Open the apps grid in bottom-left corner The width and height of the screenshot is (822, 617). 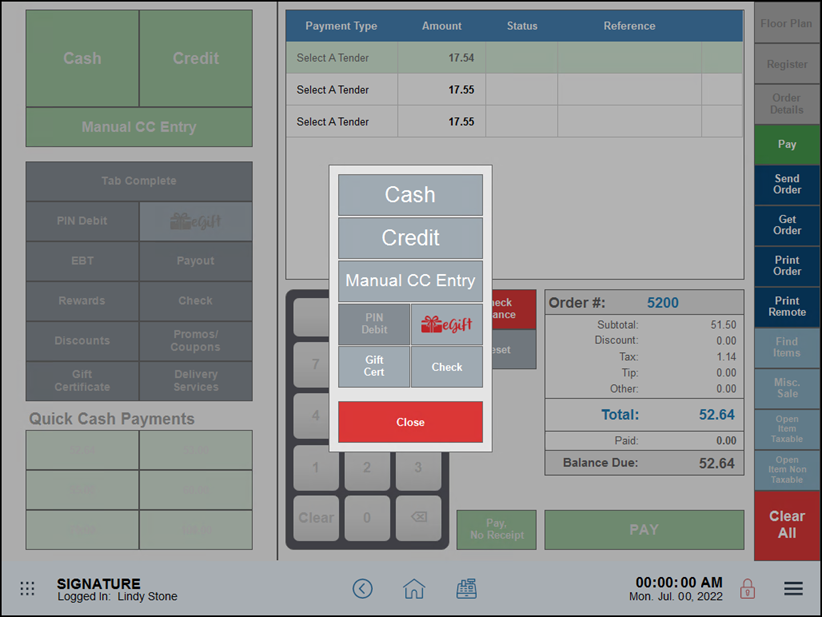point(27,589)
